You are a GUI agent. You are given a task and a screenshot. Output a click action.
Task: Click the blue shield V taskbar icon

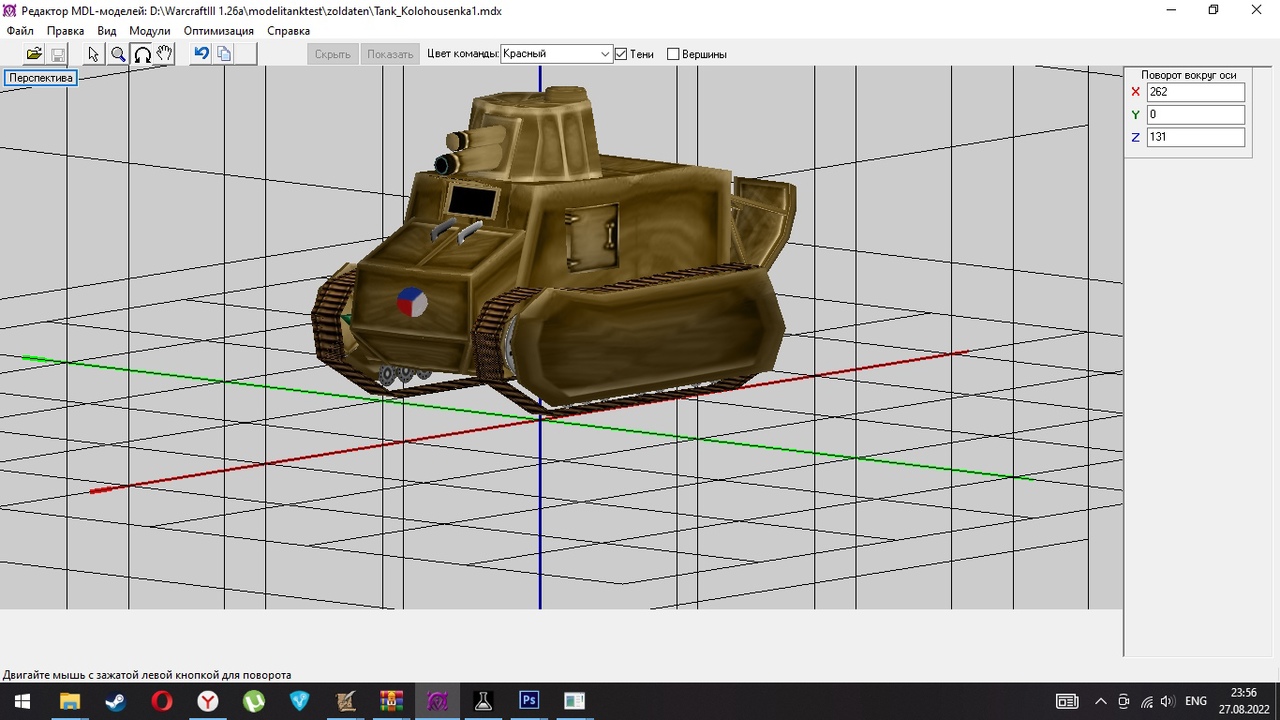pos(299,701)
